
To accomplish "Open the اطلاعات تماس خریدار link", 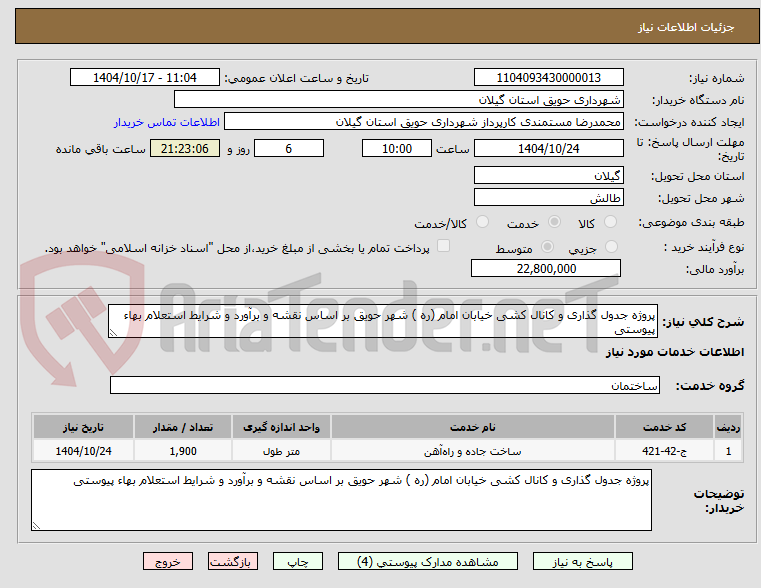I will point(167,122).
